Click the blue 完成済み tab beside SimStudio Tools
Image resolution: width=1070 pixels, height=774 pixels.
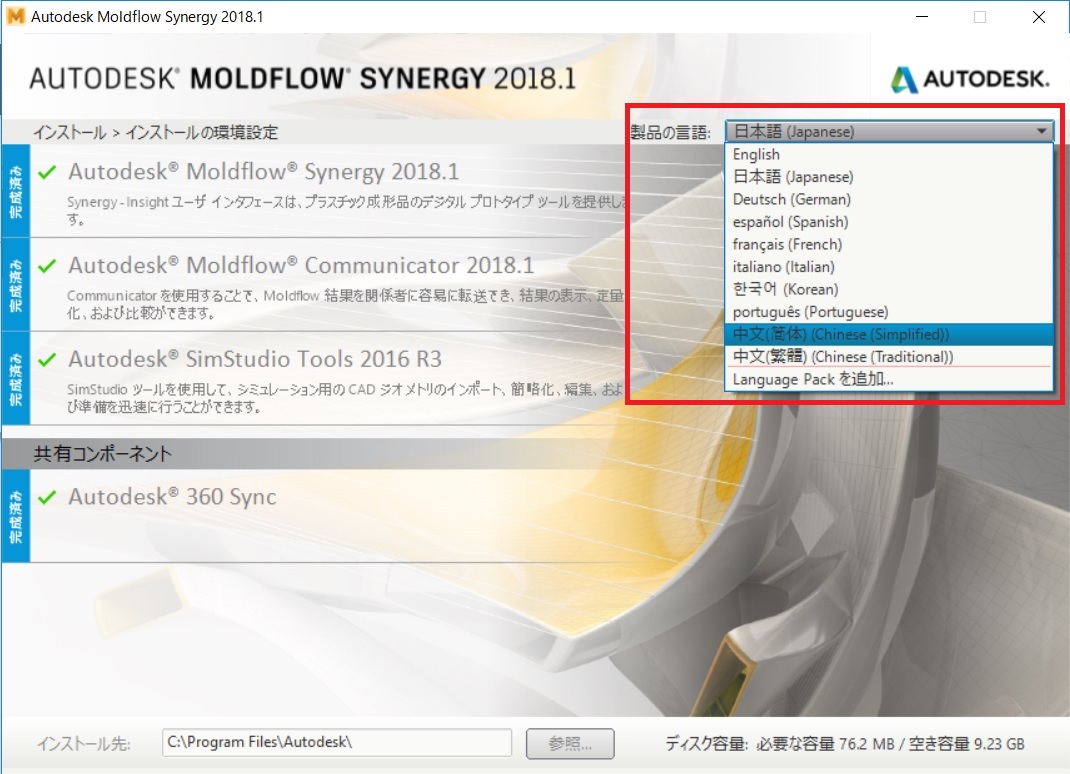pos(15,379)
